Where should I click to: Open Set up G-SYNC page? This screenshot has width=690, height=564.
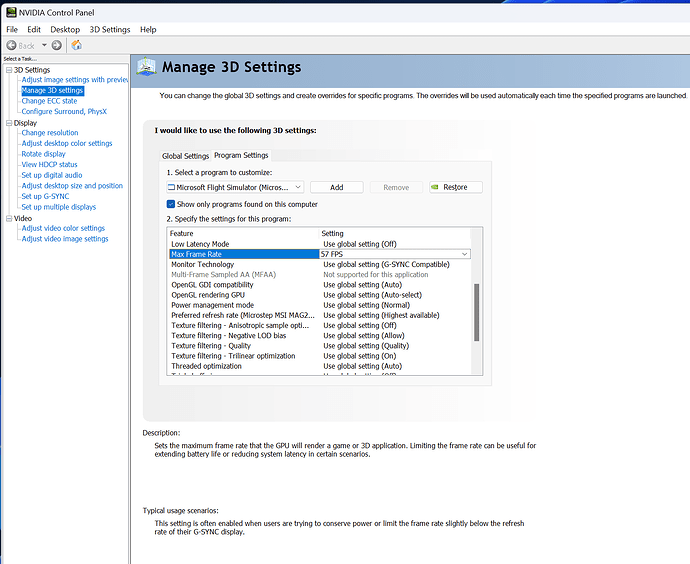coord(45,196)
